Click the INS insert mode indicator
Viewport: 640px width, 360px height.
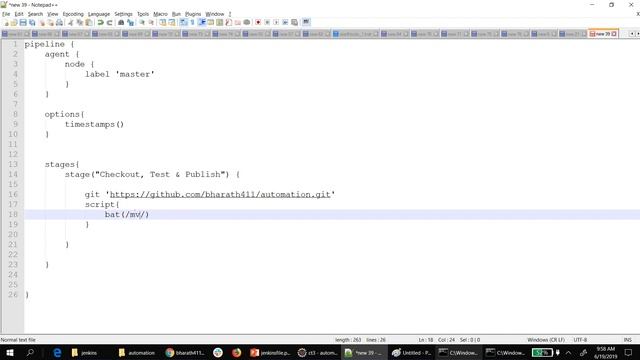[x=627, y=340]
